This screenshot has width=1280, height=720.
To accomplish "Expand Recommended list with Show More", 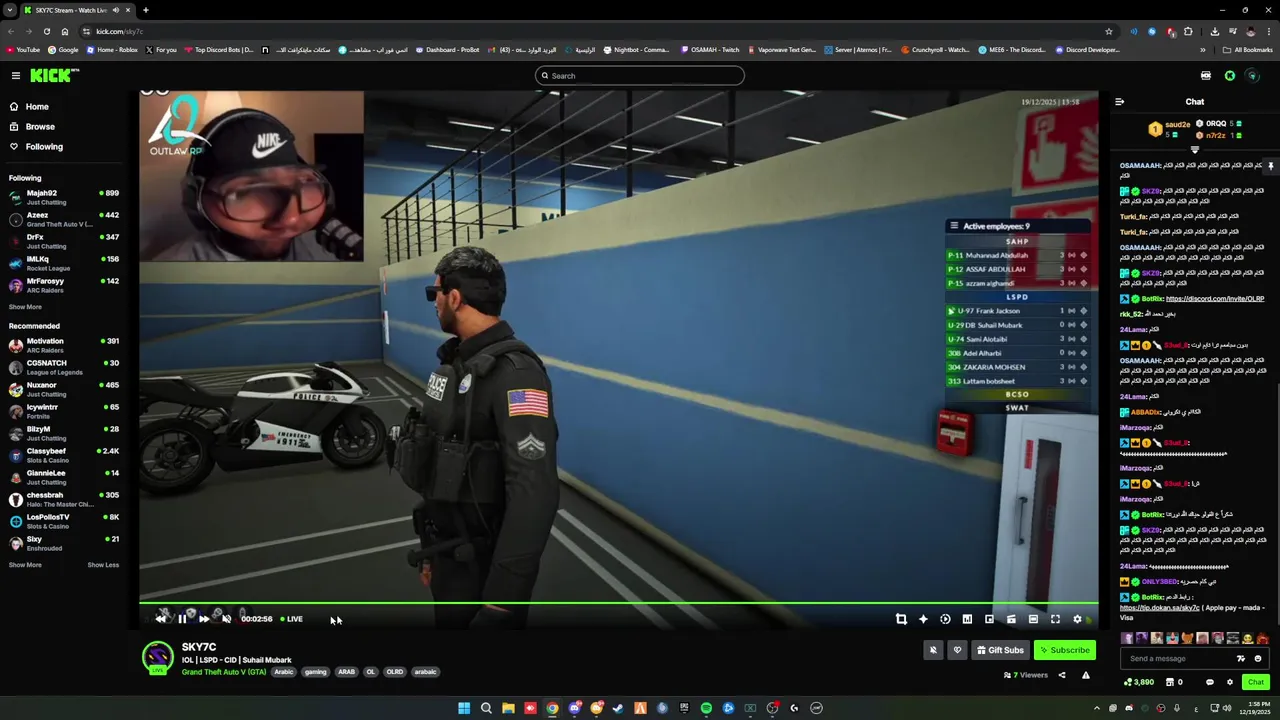I will pos(25,565).
